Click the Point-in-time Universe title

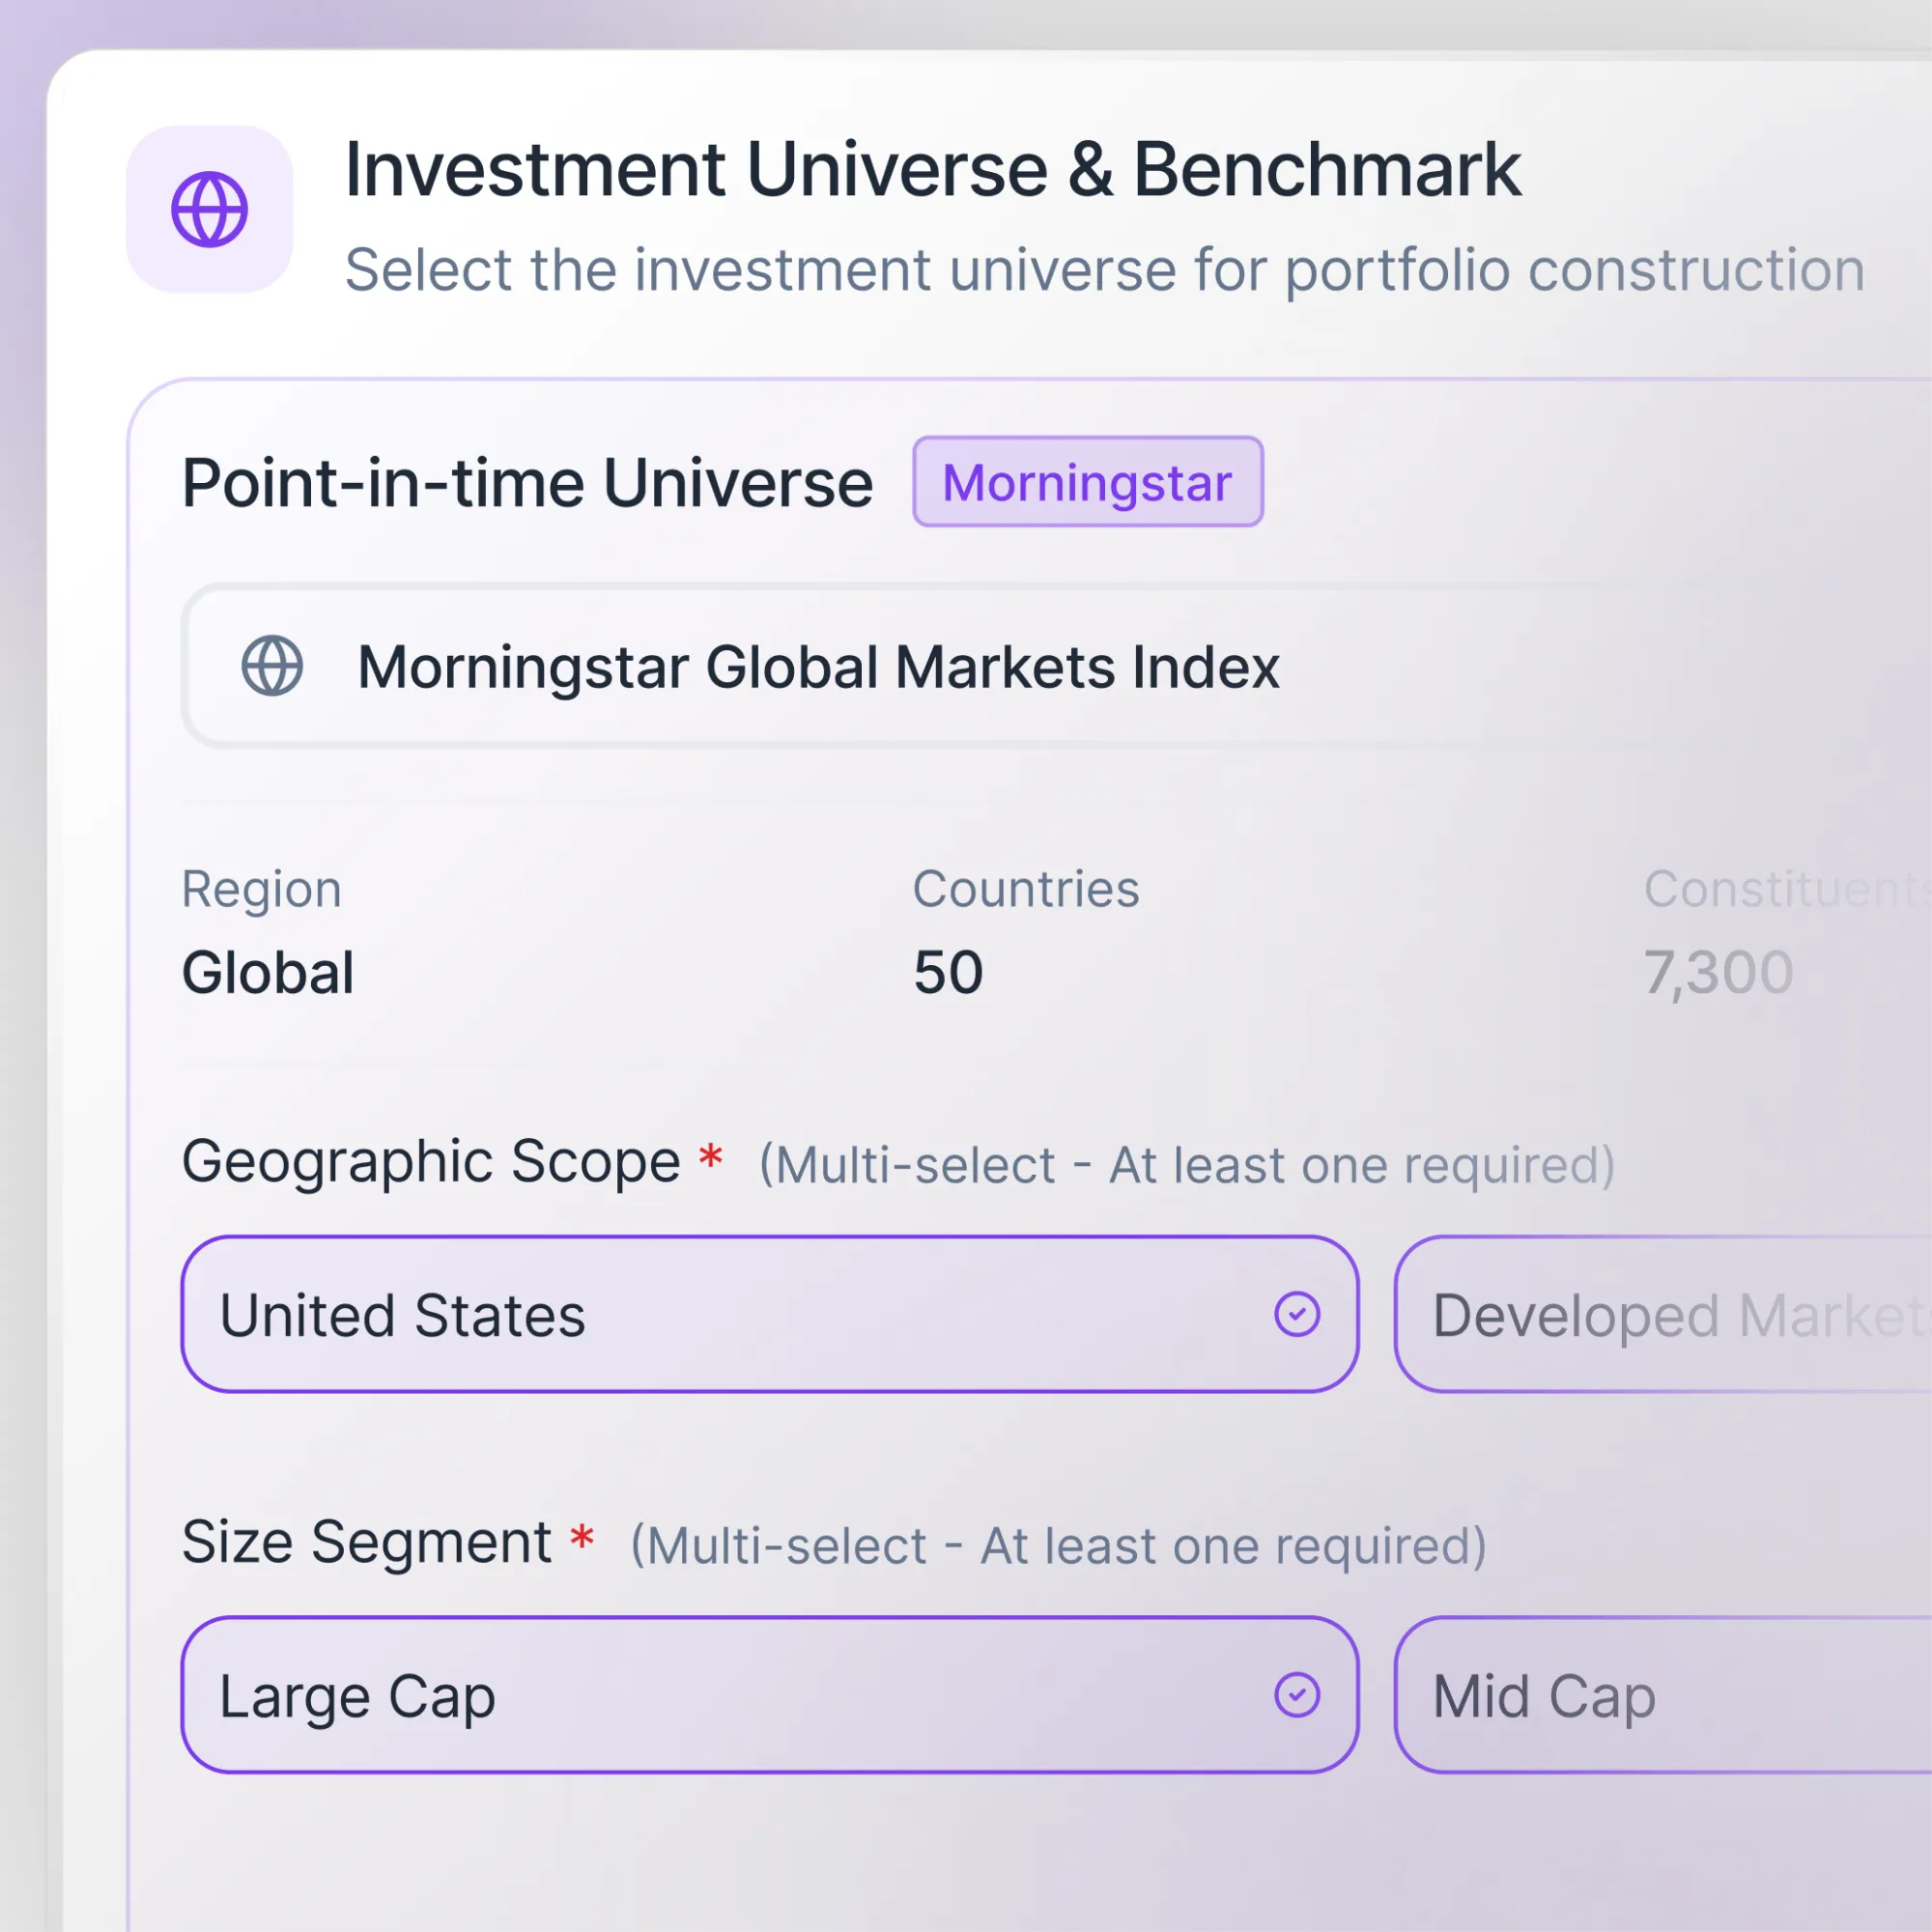(527, 484)
